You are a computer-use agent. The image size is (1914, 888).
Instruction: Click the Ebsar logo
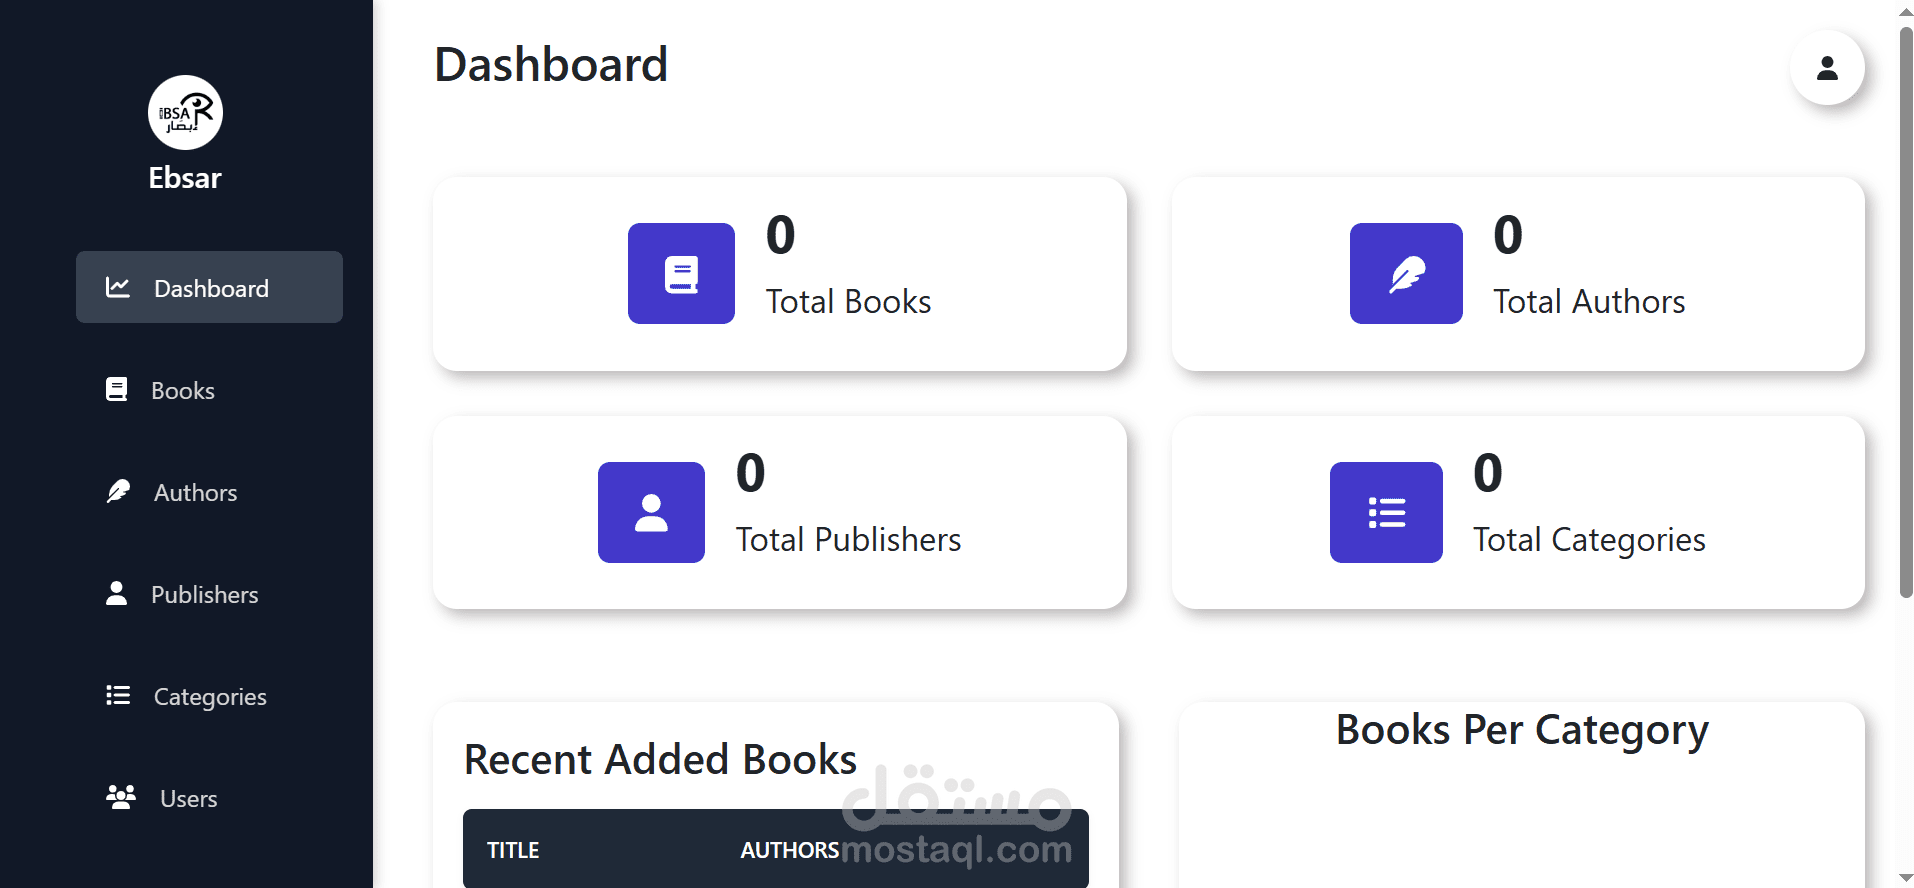[185, 112]
